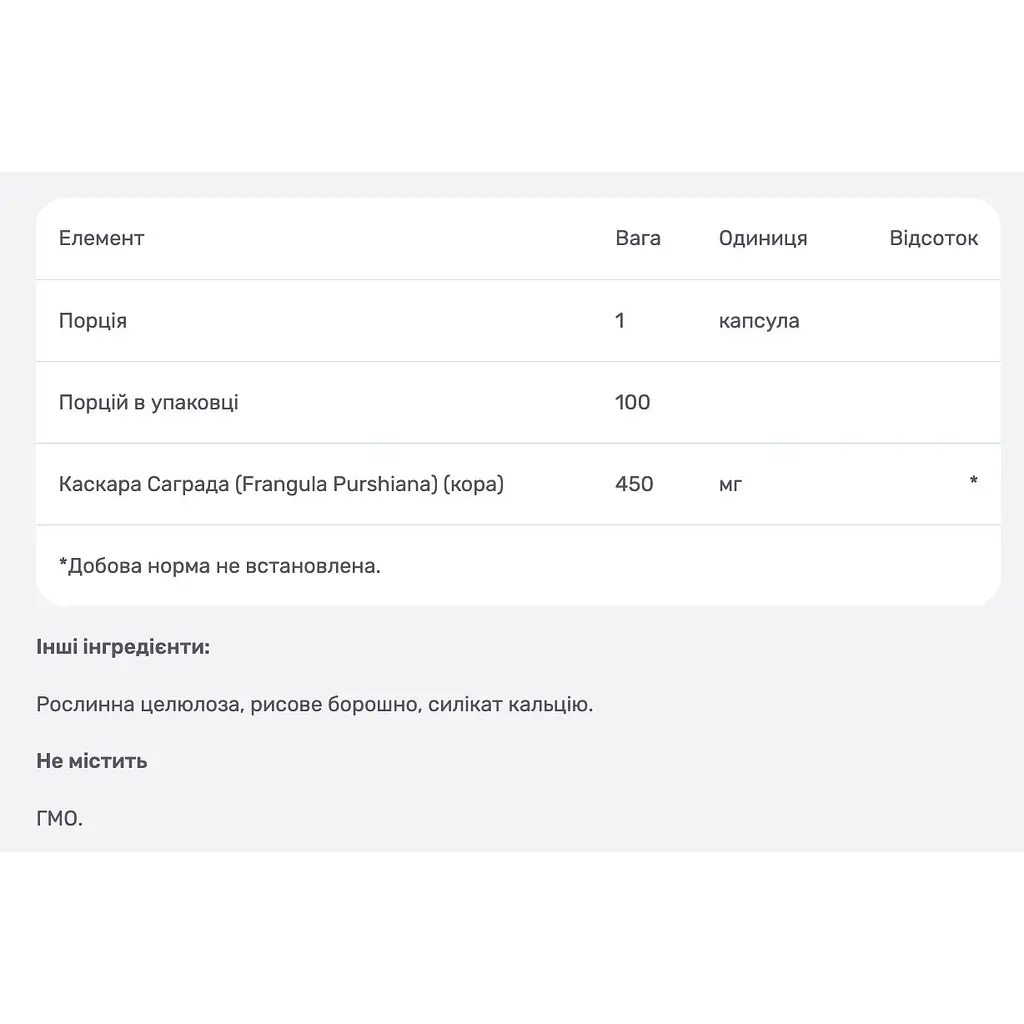Viewport: 1024px width, 1024px height.
Task: Click the ГМО text
Action: [x=59, y=818]
